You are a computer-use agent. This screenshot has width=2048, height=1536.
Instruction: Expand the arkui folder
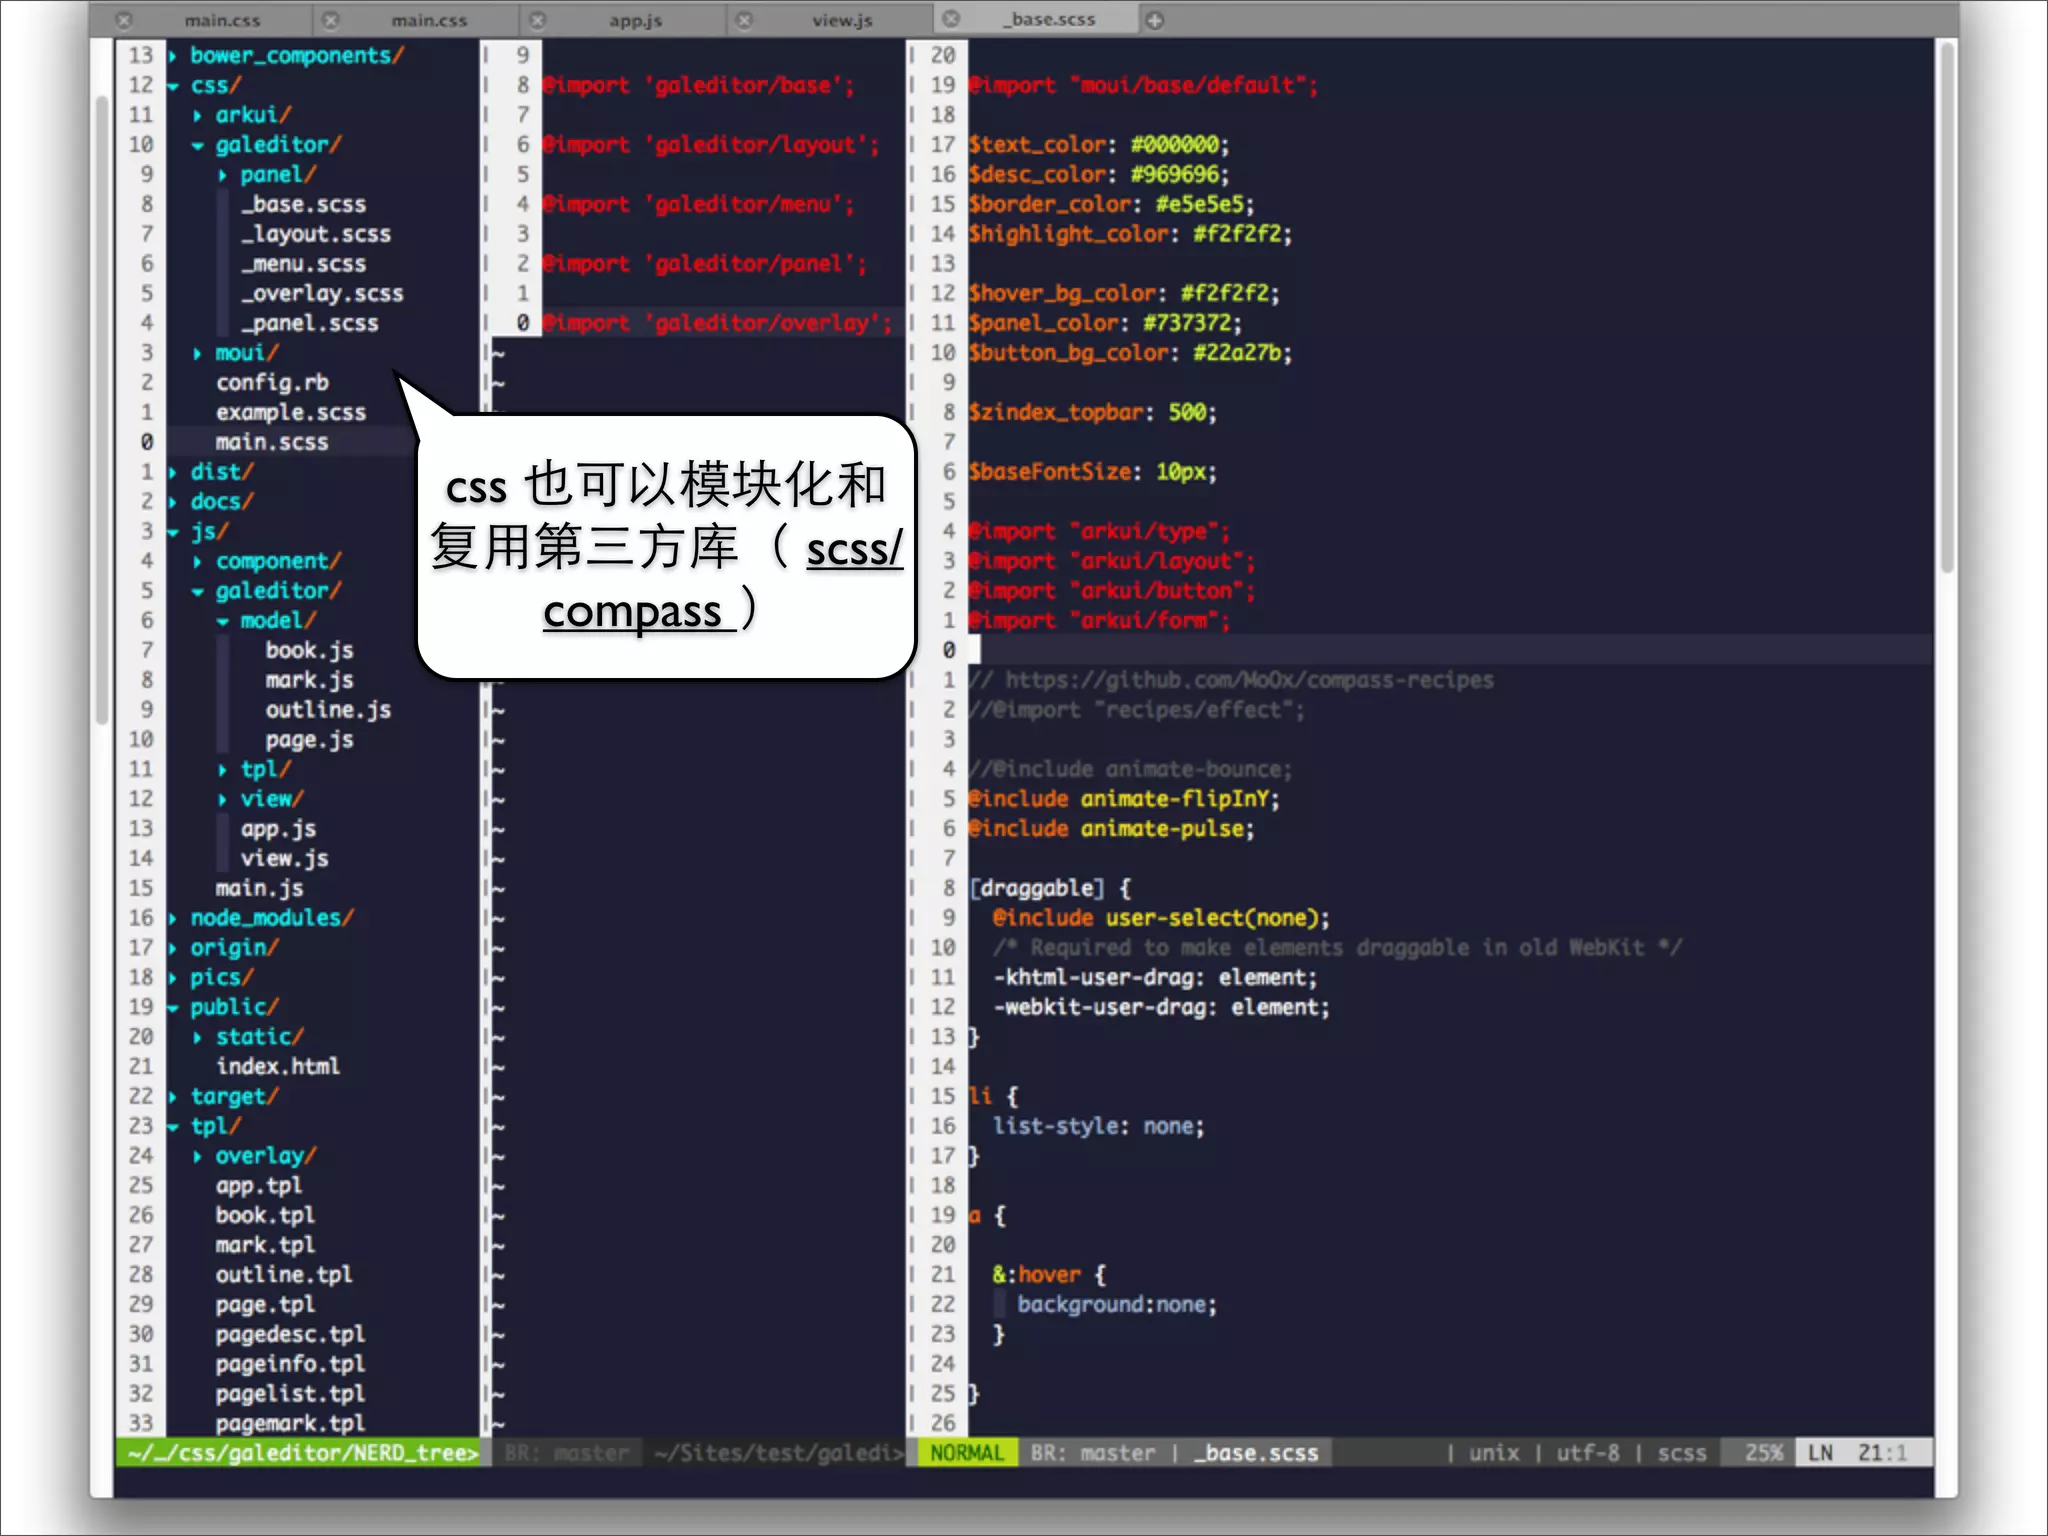pyautogui.click(x=197, y=116)
